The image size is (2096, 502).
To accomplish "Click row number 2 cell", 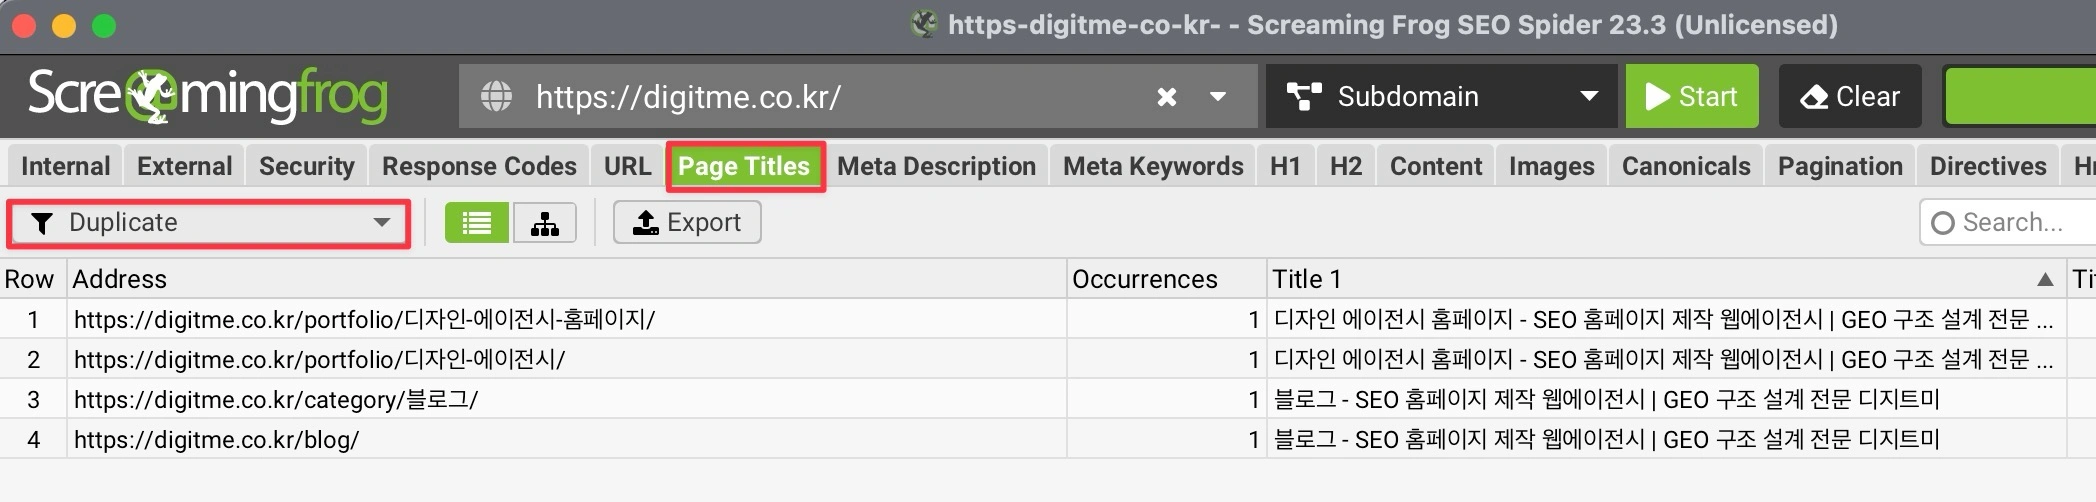I will (x=33, y=359).
